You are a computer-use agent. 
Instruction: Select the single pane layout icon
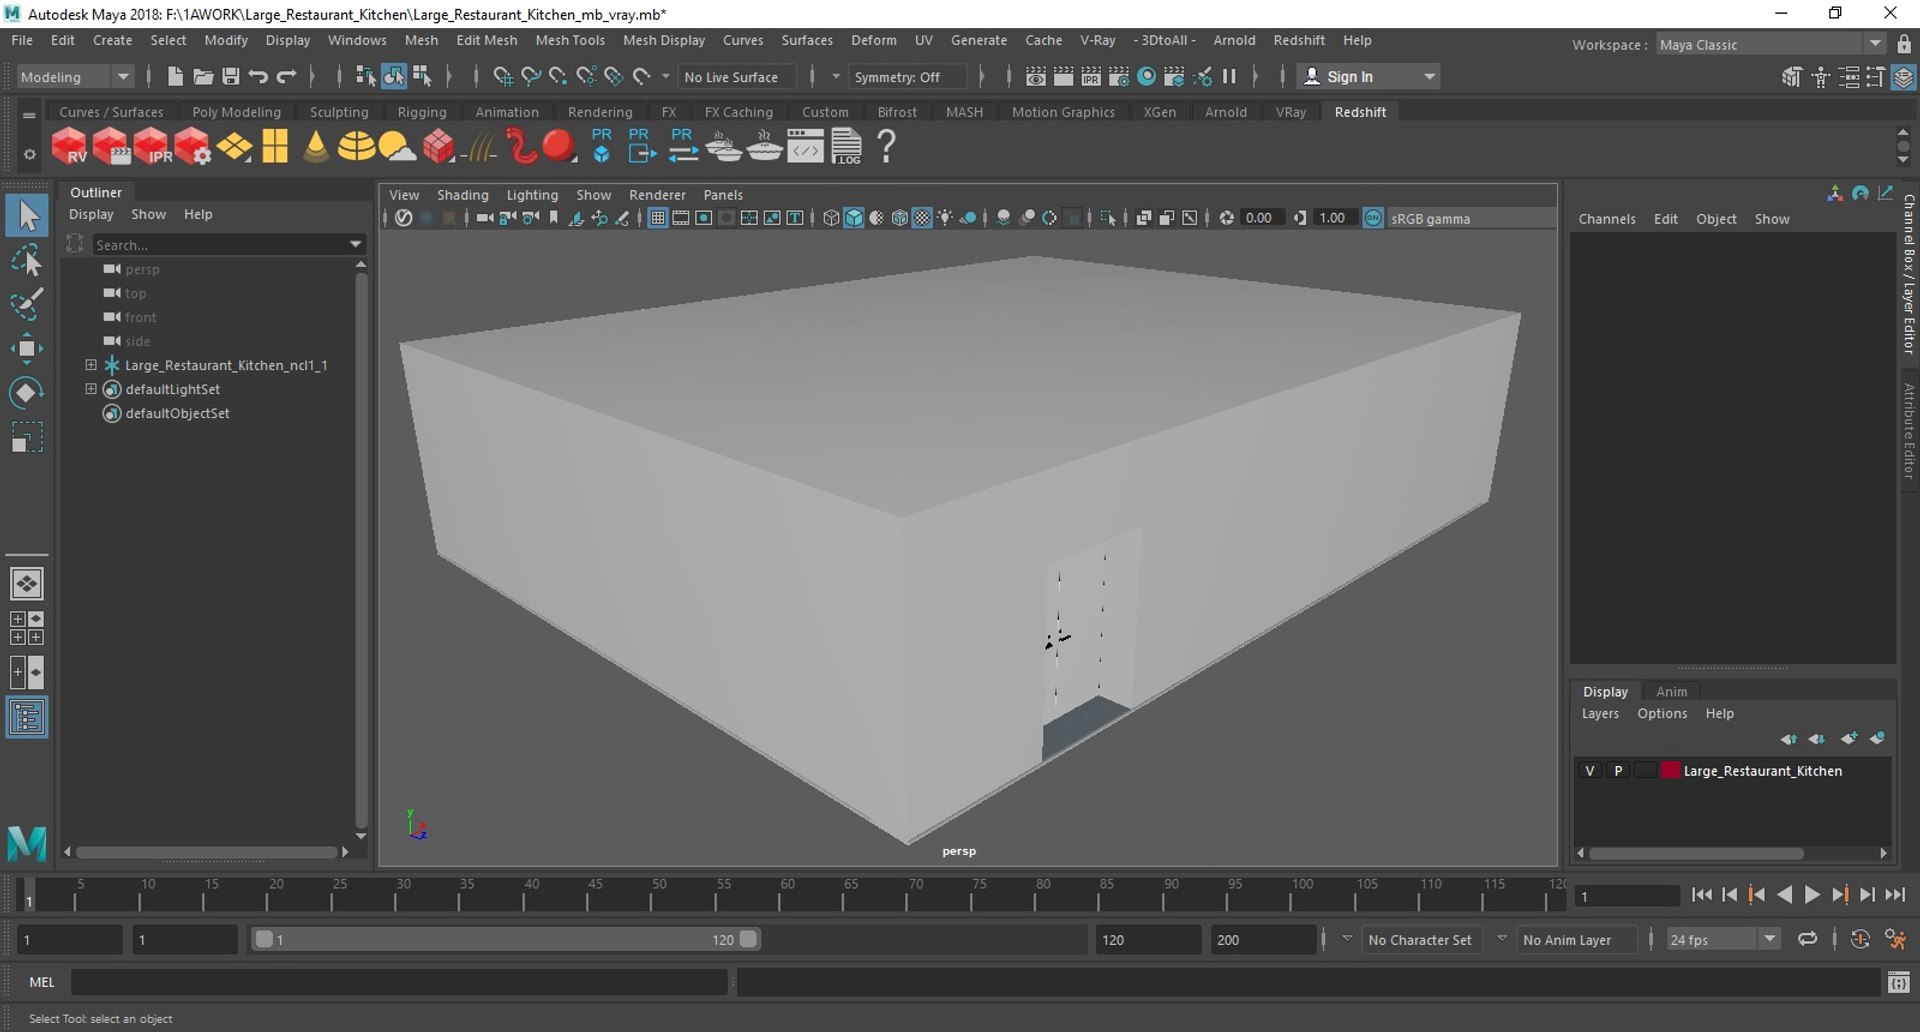[27, 583]
